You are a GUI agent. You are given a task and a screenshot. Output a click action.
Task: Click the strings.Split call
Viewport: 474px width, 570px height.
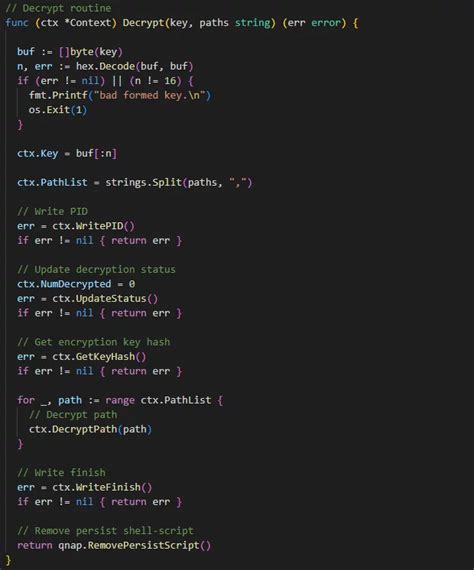tap(178, 182)
